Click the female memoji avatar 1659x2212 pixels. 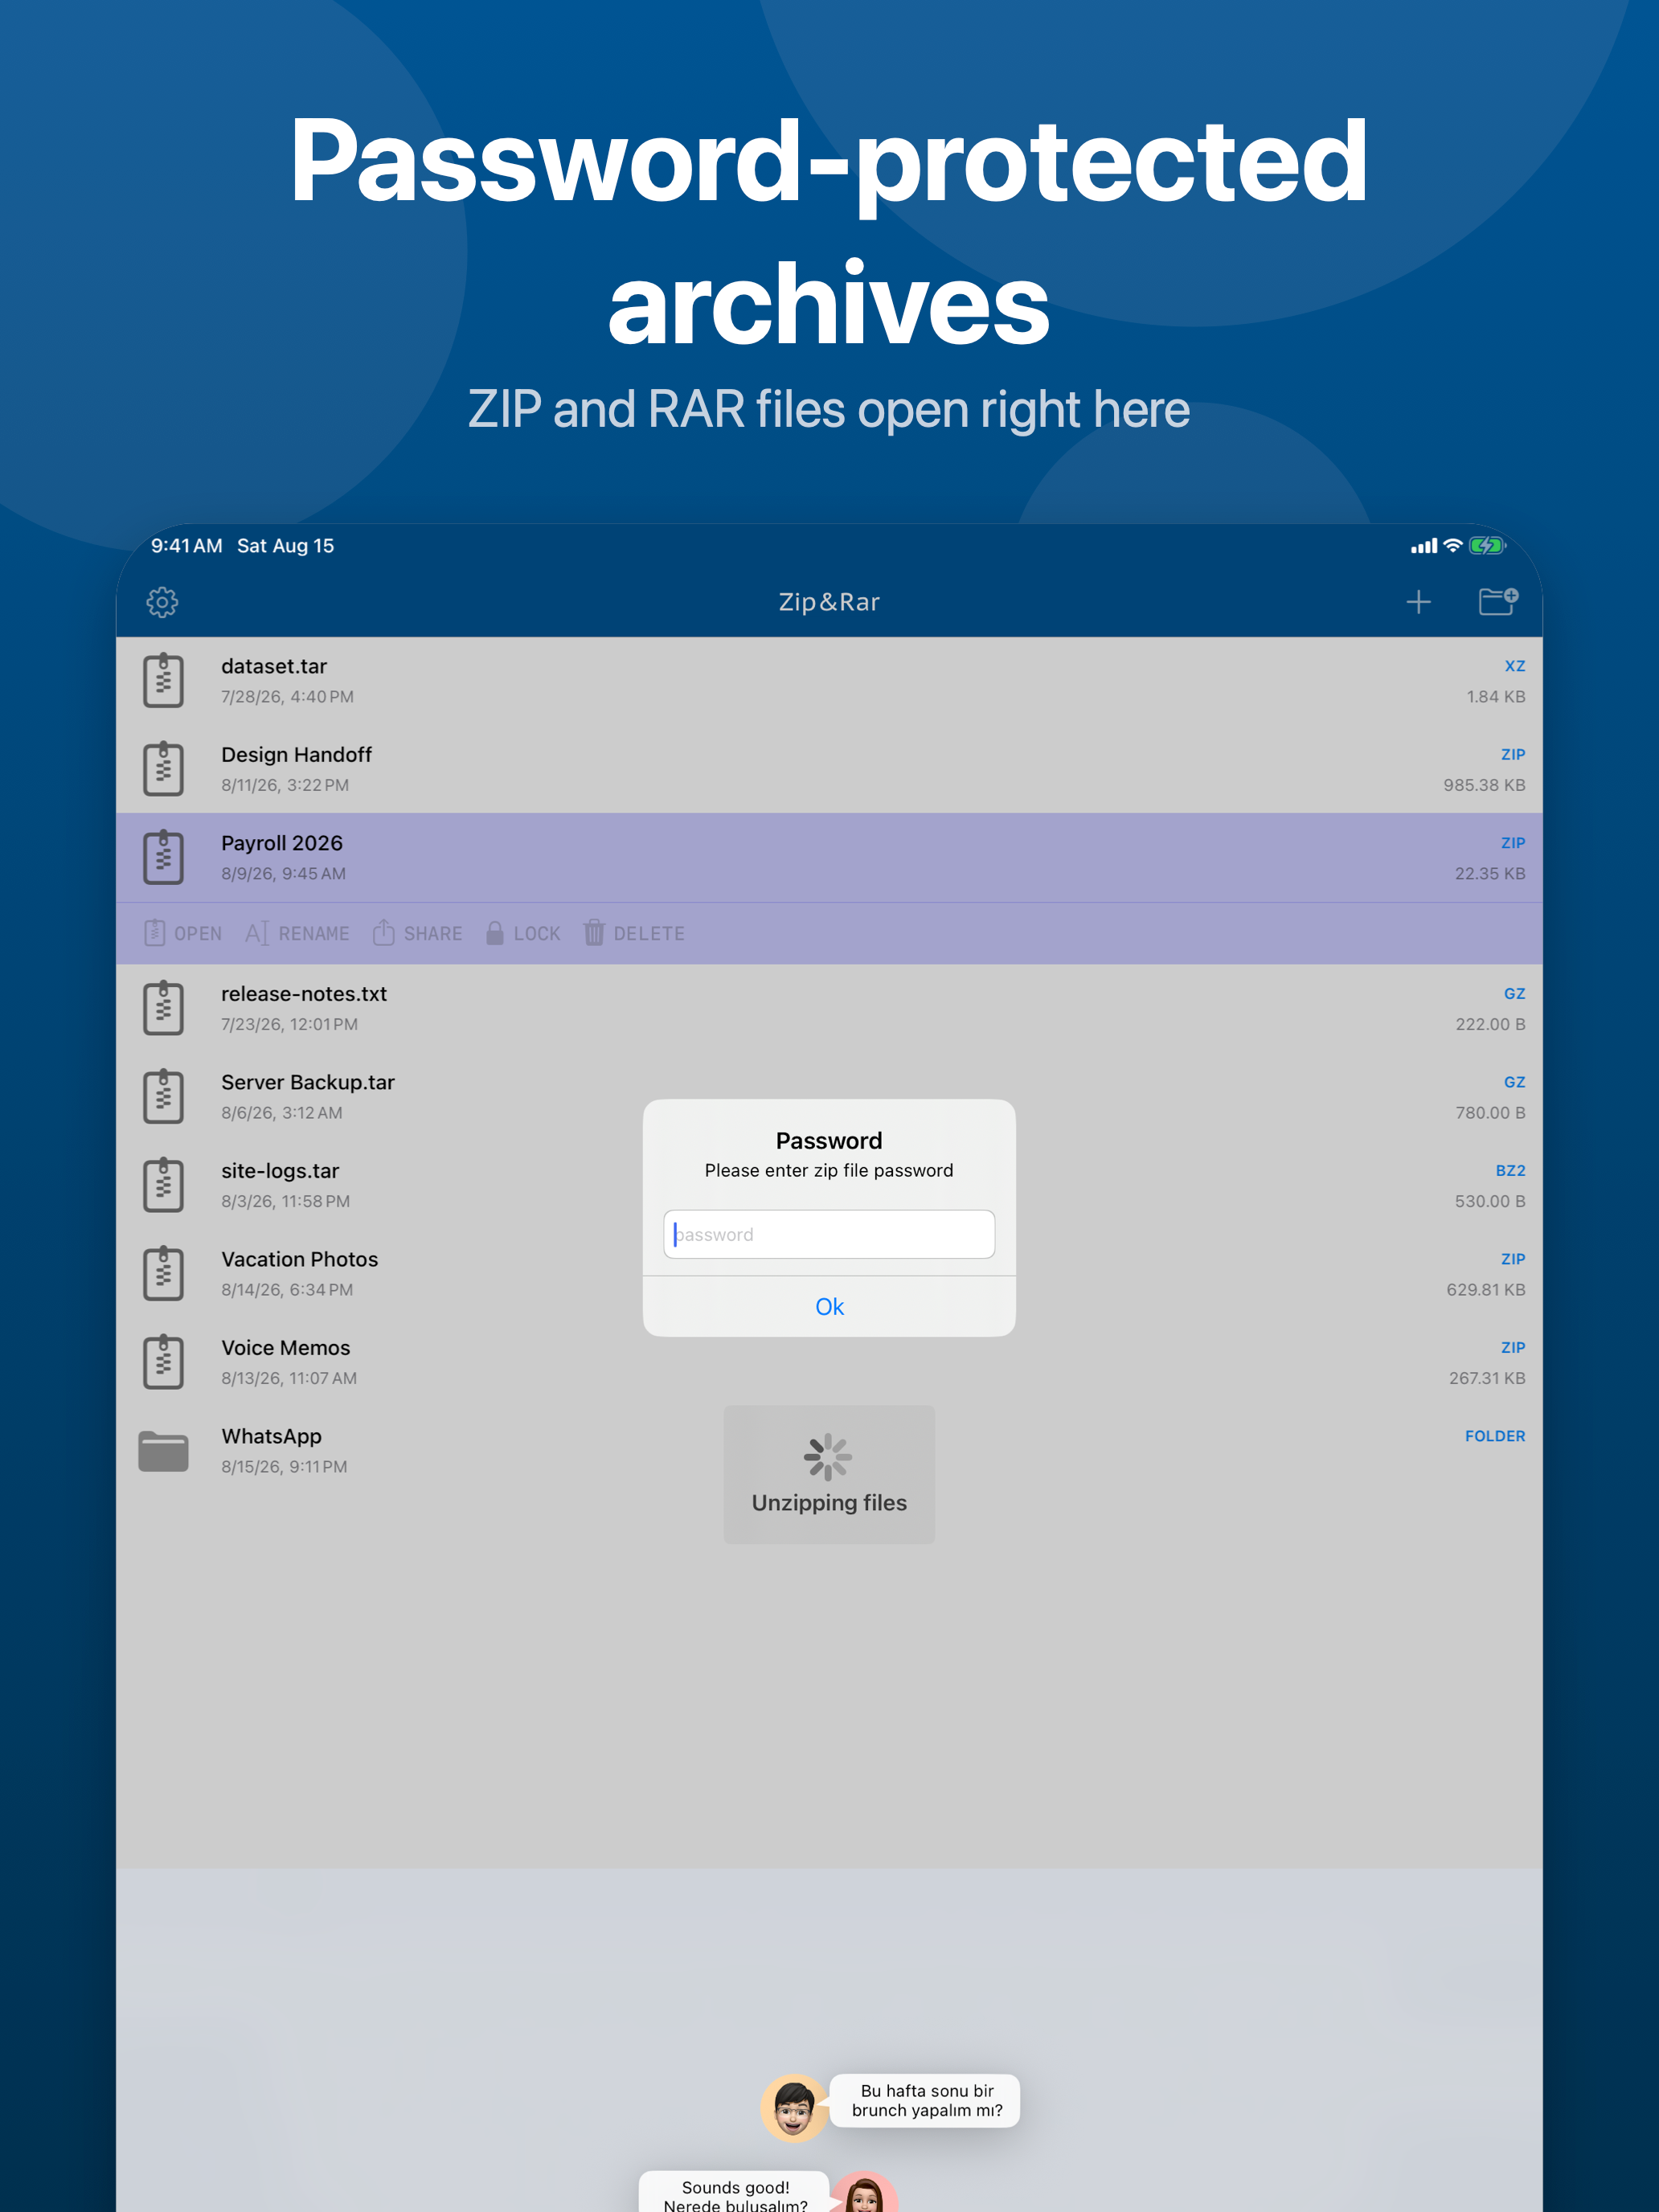(865, 2192)
